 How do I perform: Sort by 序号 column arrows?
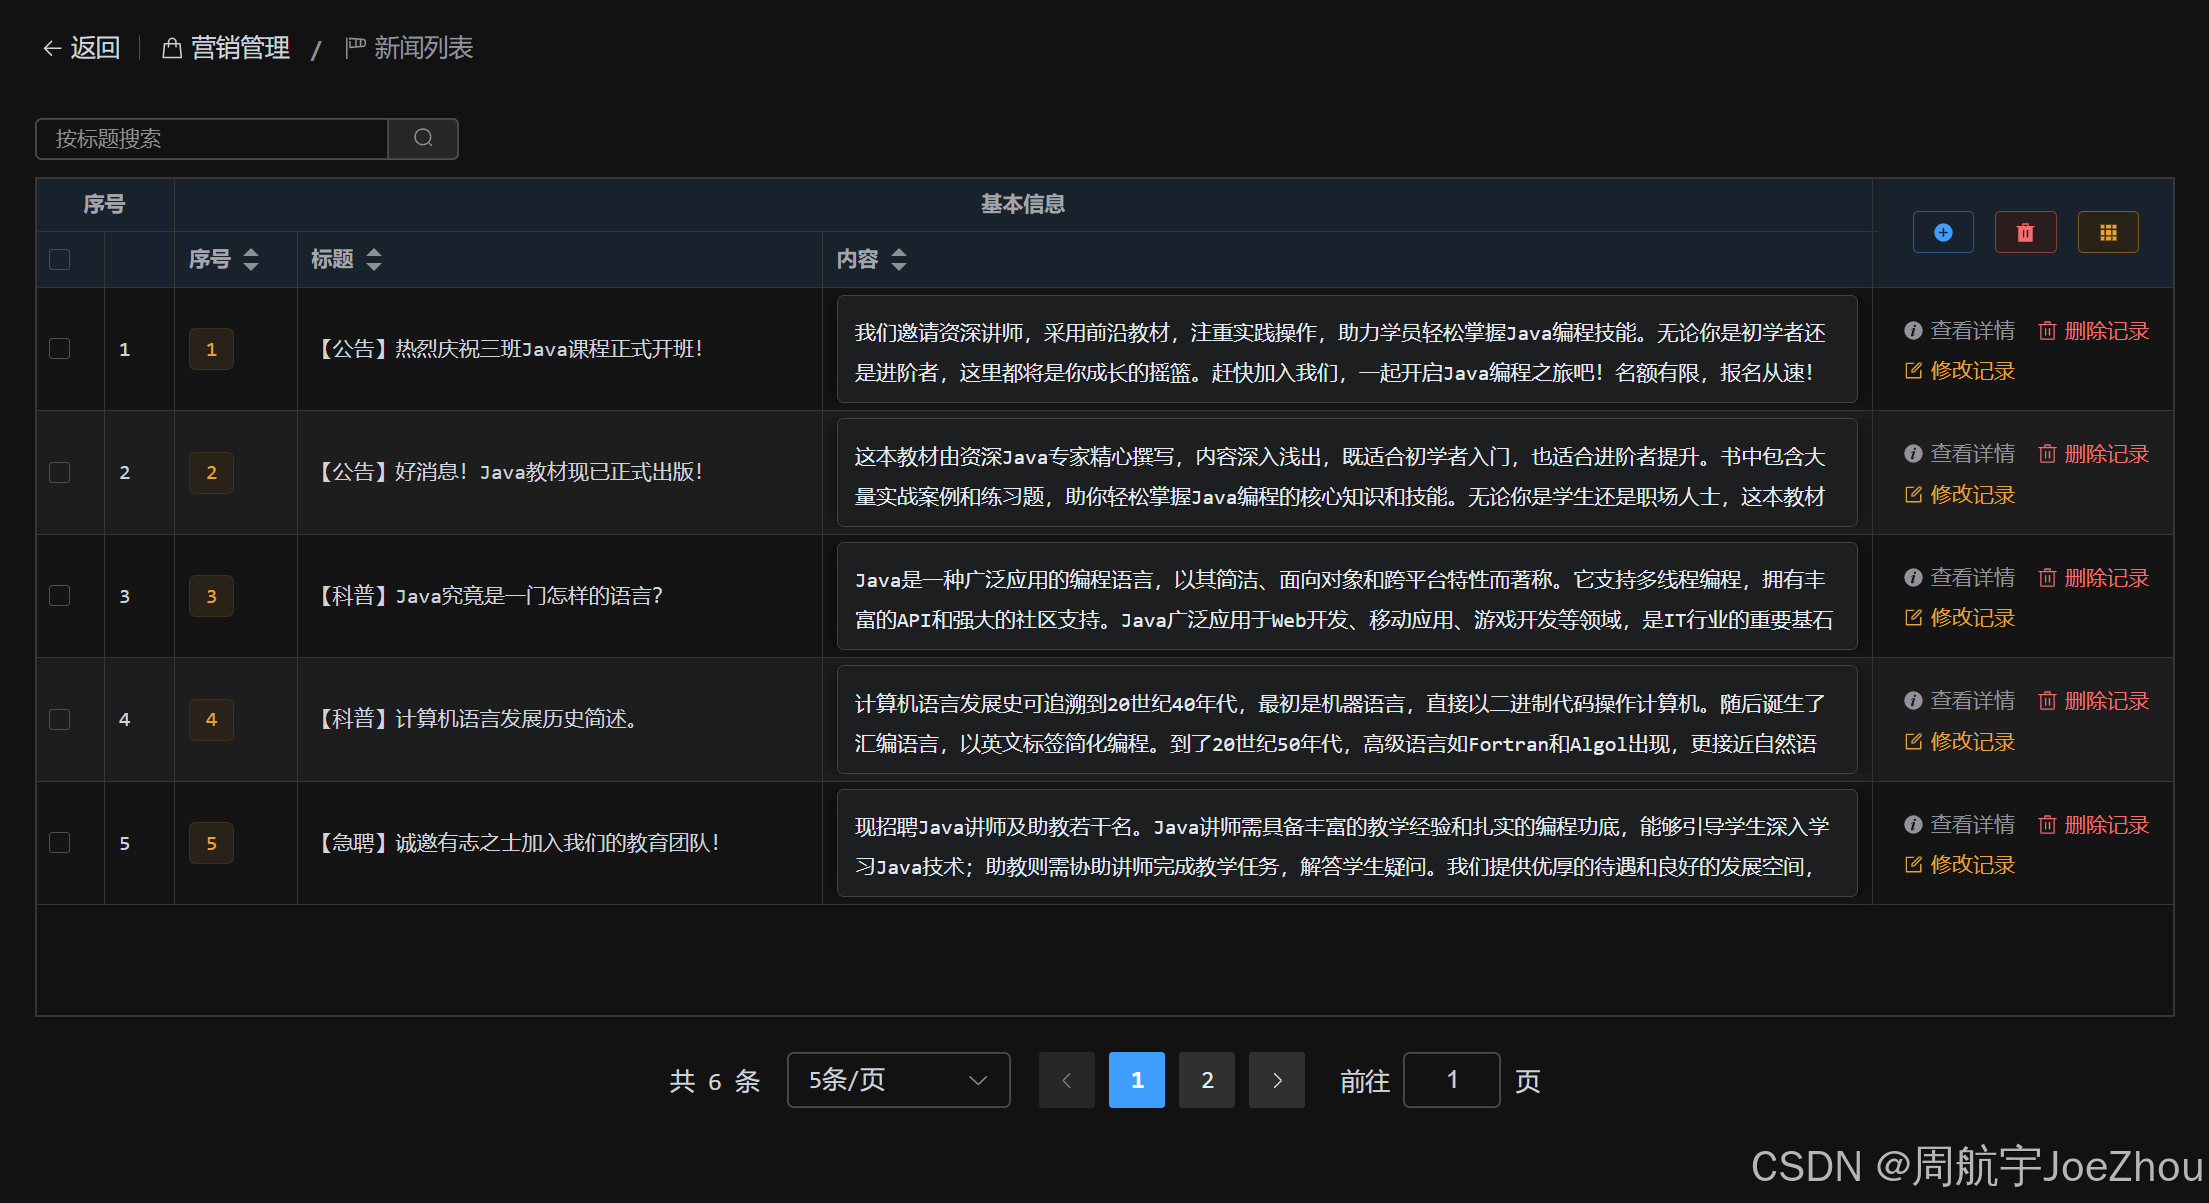tap(251, 259)
